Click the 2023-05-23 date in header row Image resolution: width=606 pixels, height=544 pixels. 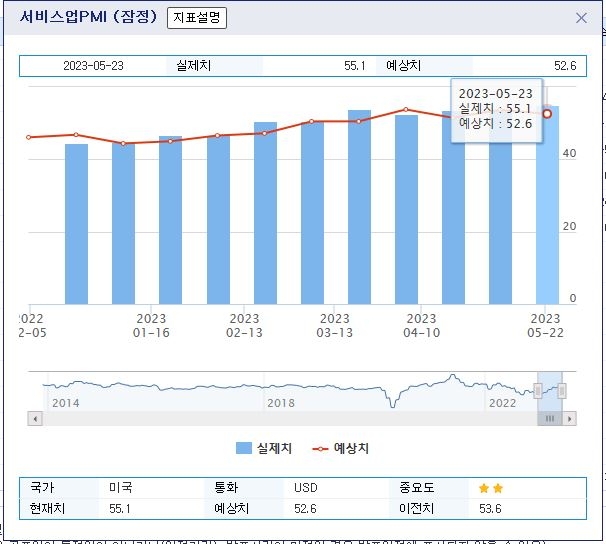click(x=93, y=66)
